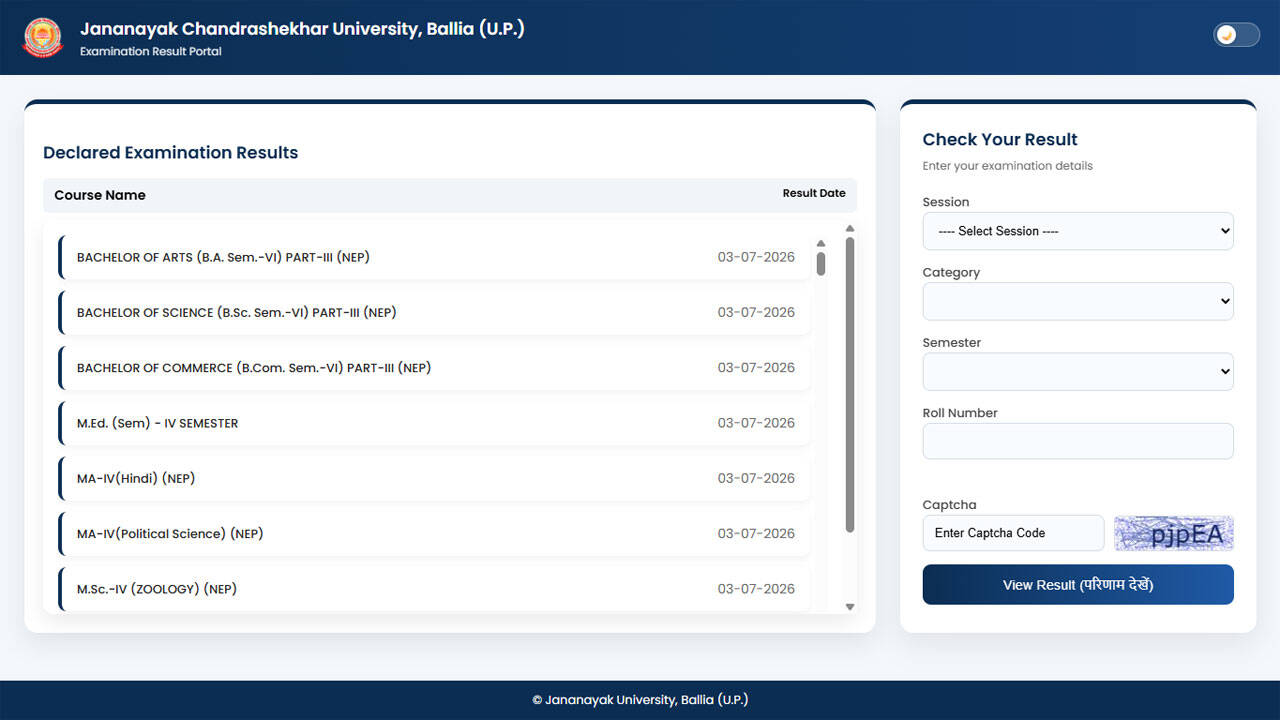Click the Course Name column header
The height and width of the screenshot is (720, 1280).
tap(100, 195)
